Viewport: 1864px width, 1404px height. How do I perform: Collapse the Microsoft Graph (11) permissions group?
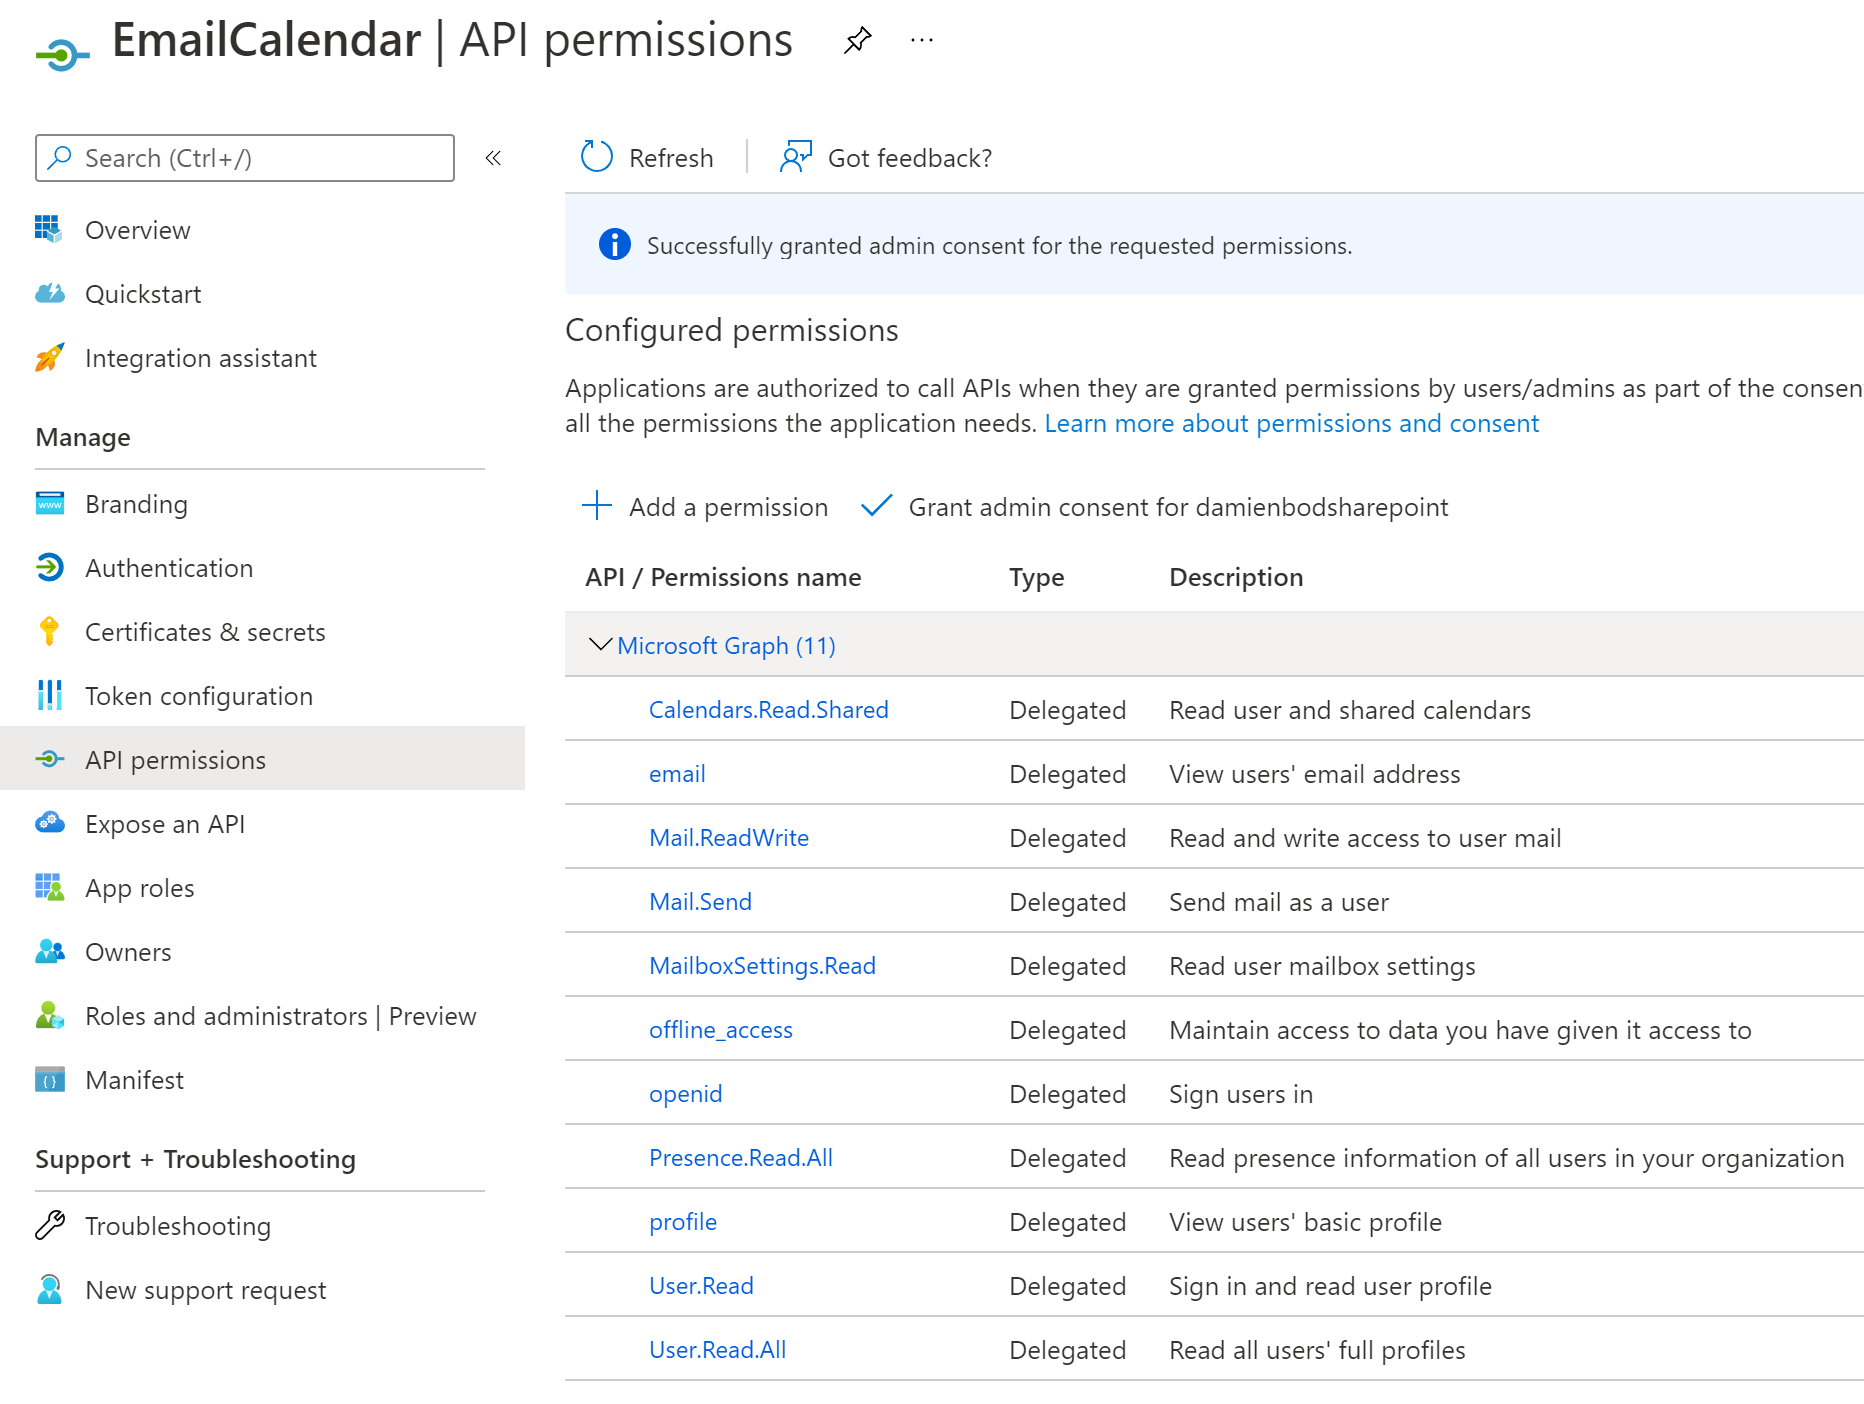tap(600, 645)
